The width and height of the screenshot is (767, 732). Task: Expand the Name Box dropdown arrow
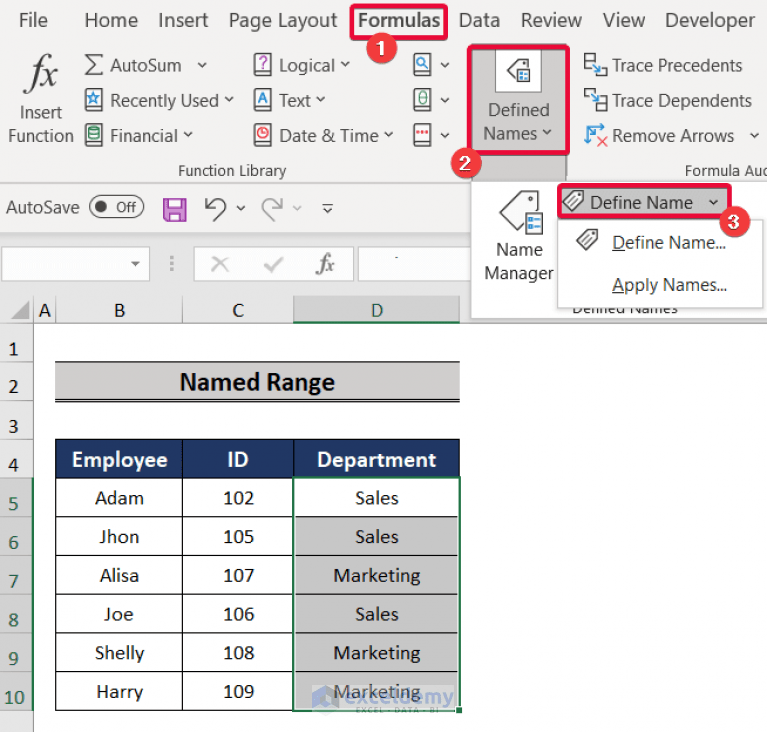click(x=135, y=264)
